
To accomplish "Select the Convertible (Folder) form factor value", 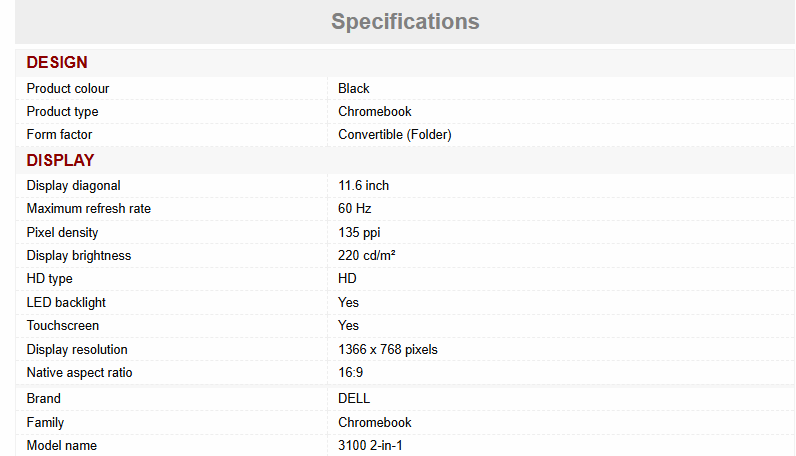I will (395, 135).
